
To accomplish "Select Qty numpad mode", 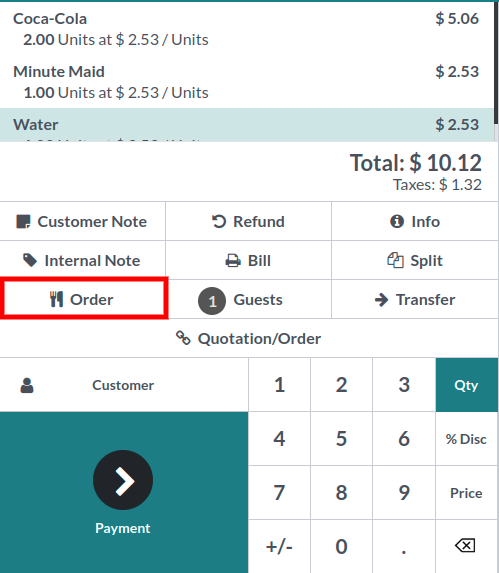I will [x=466, y=385].
